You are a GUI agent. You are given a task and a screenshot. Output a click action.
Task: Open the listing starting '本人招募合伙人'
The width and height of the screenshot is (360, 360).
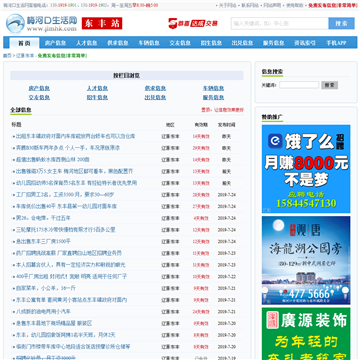point(71,265)
